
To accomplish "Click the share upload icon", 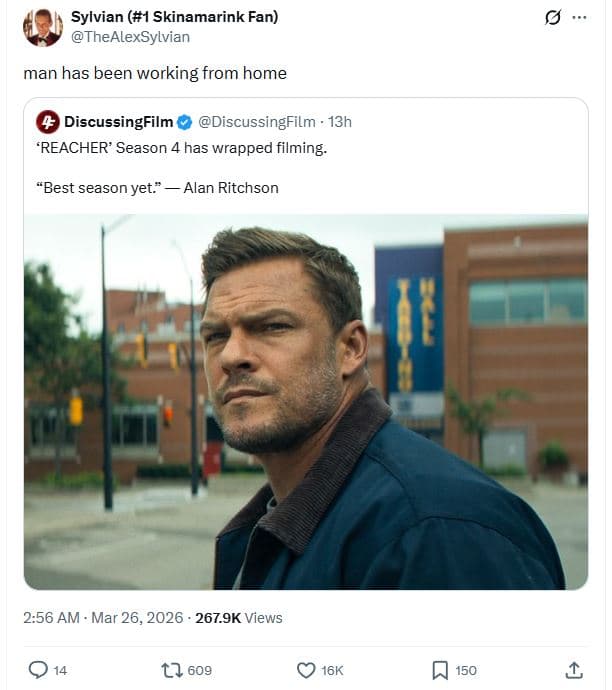I will [x=574, y=670].
